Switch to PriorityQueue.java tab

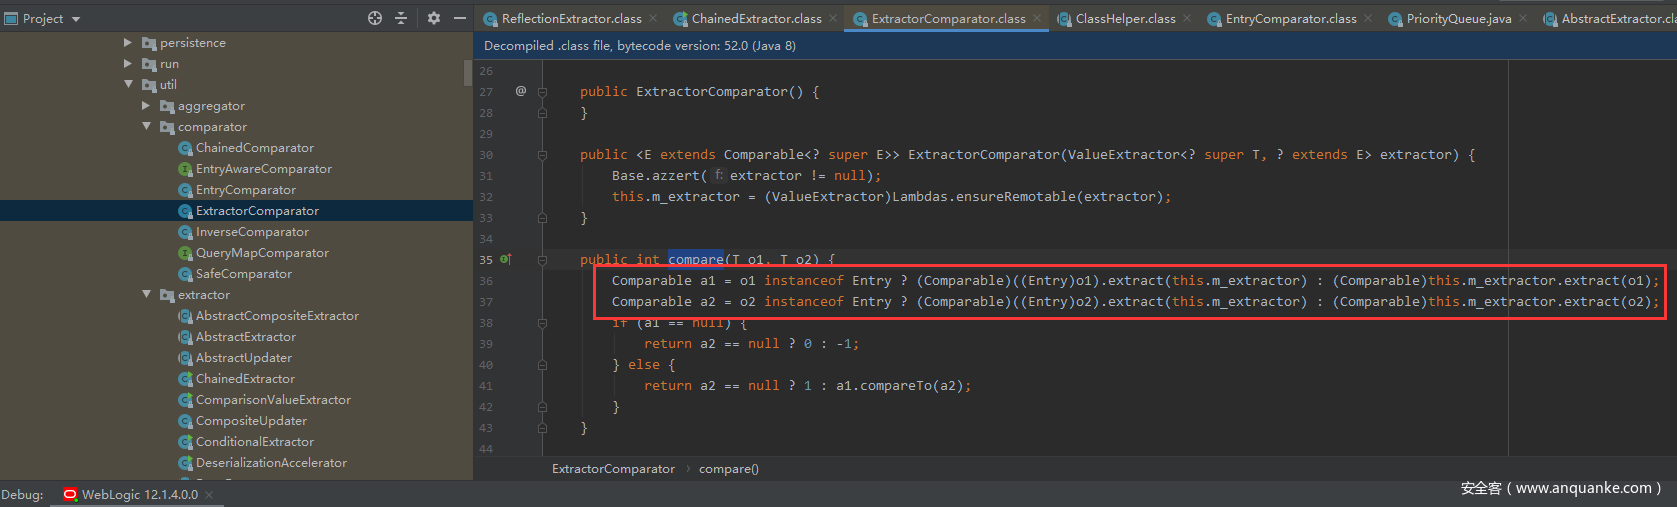[1457, 18]
